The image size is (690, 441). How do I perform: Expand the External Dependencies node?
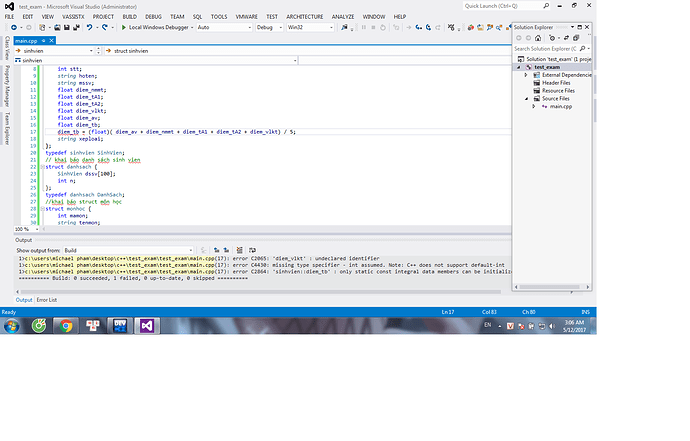tap(525, 75)
